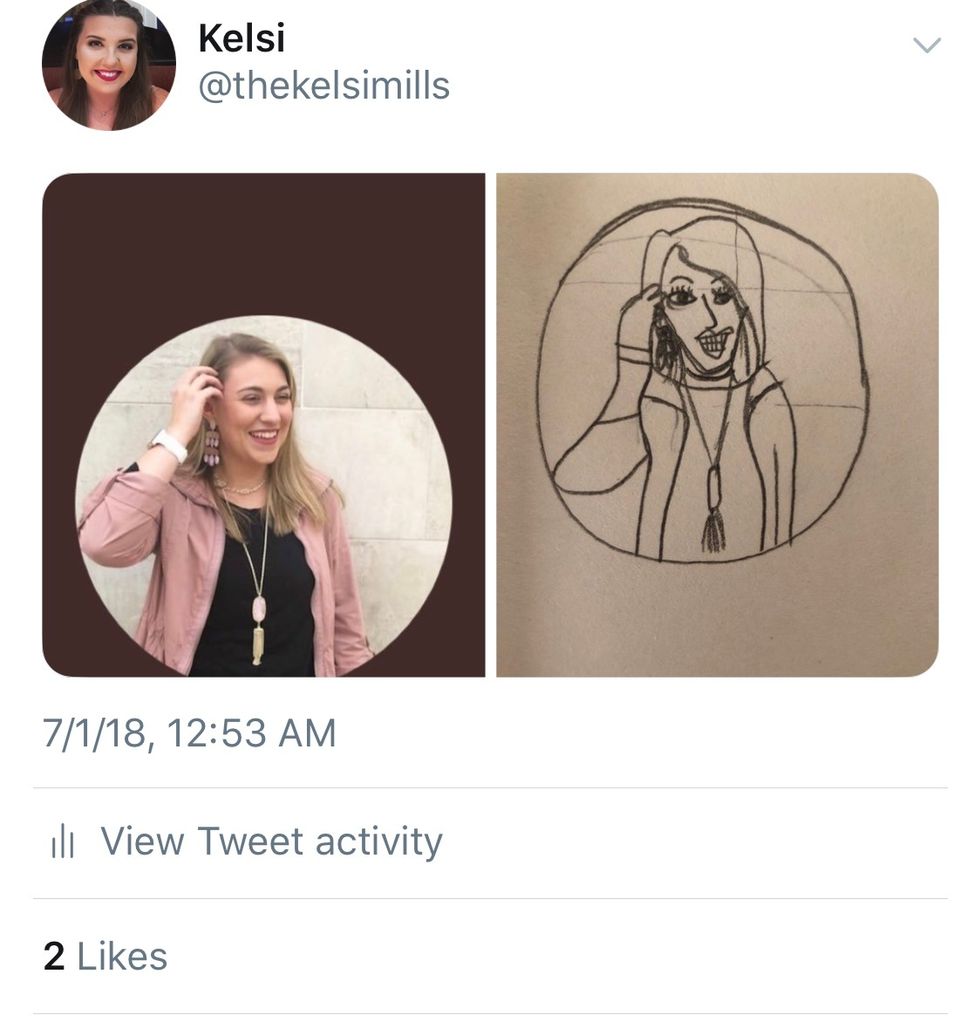Expand the tweet options chevron
This screenshot has width=980, height=1016.
[x=927, y=45]
